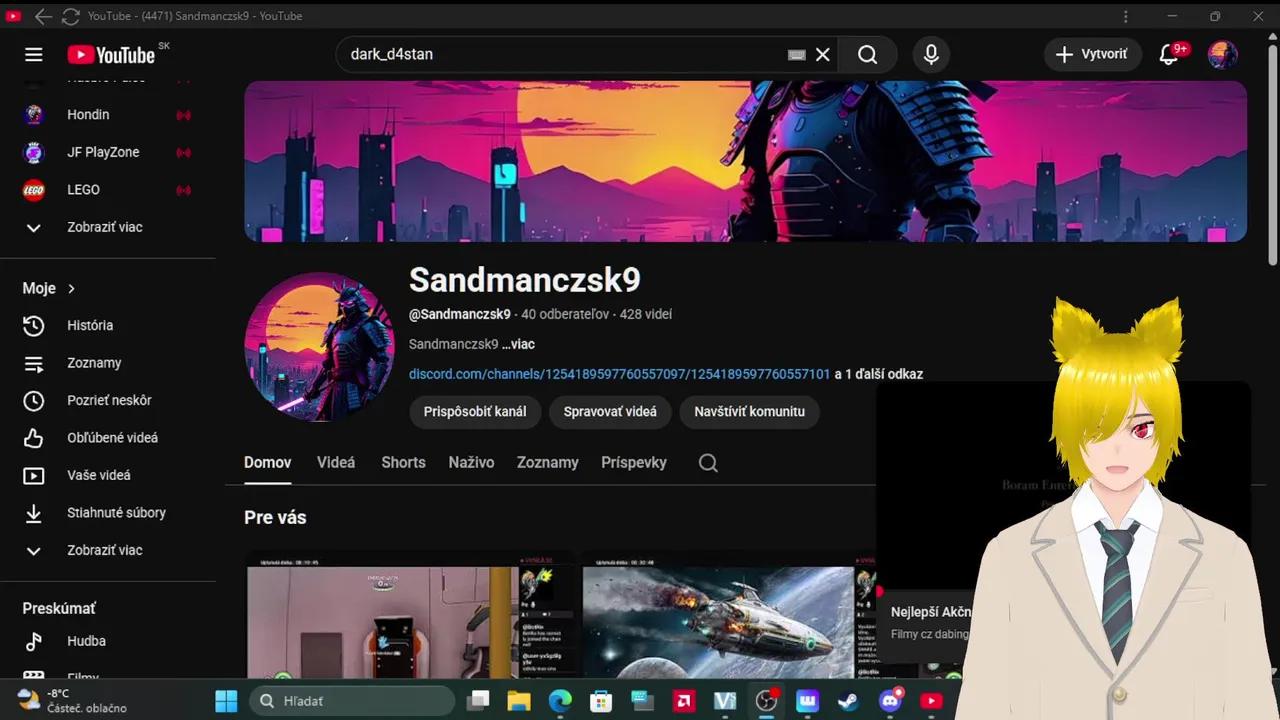
Task: Open Task View on taskbar
Action: pos(480,701)
